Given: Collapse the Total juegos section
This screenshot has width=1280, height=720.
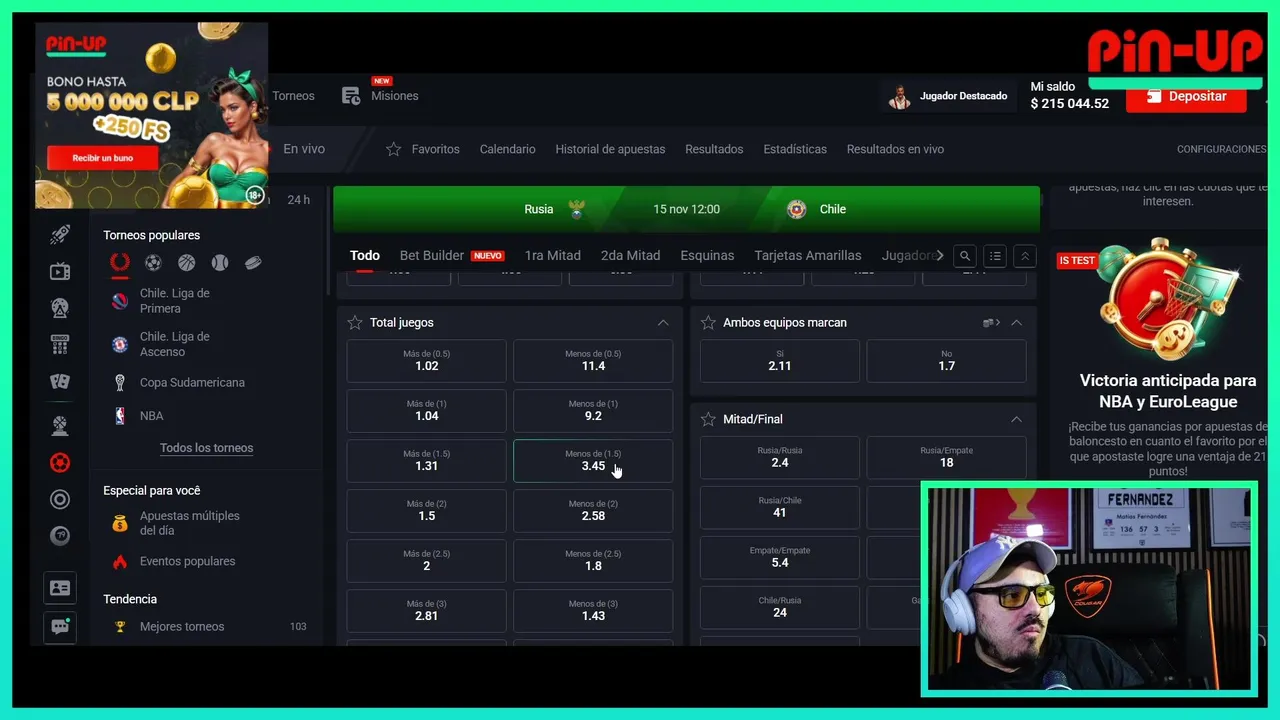Looking at the screenshot, I should 663,323.
